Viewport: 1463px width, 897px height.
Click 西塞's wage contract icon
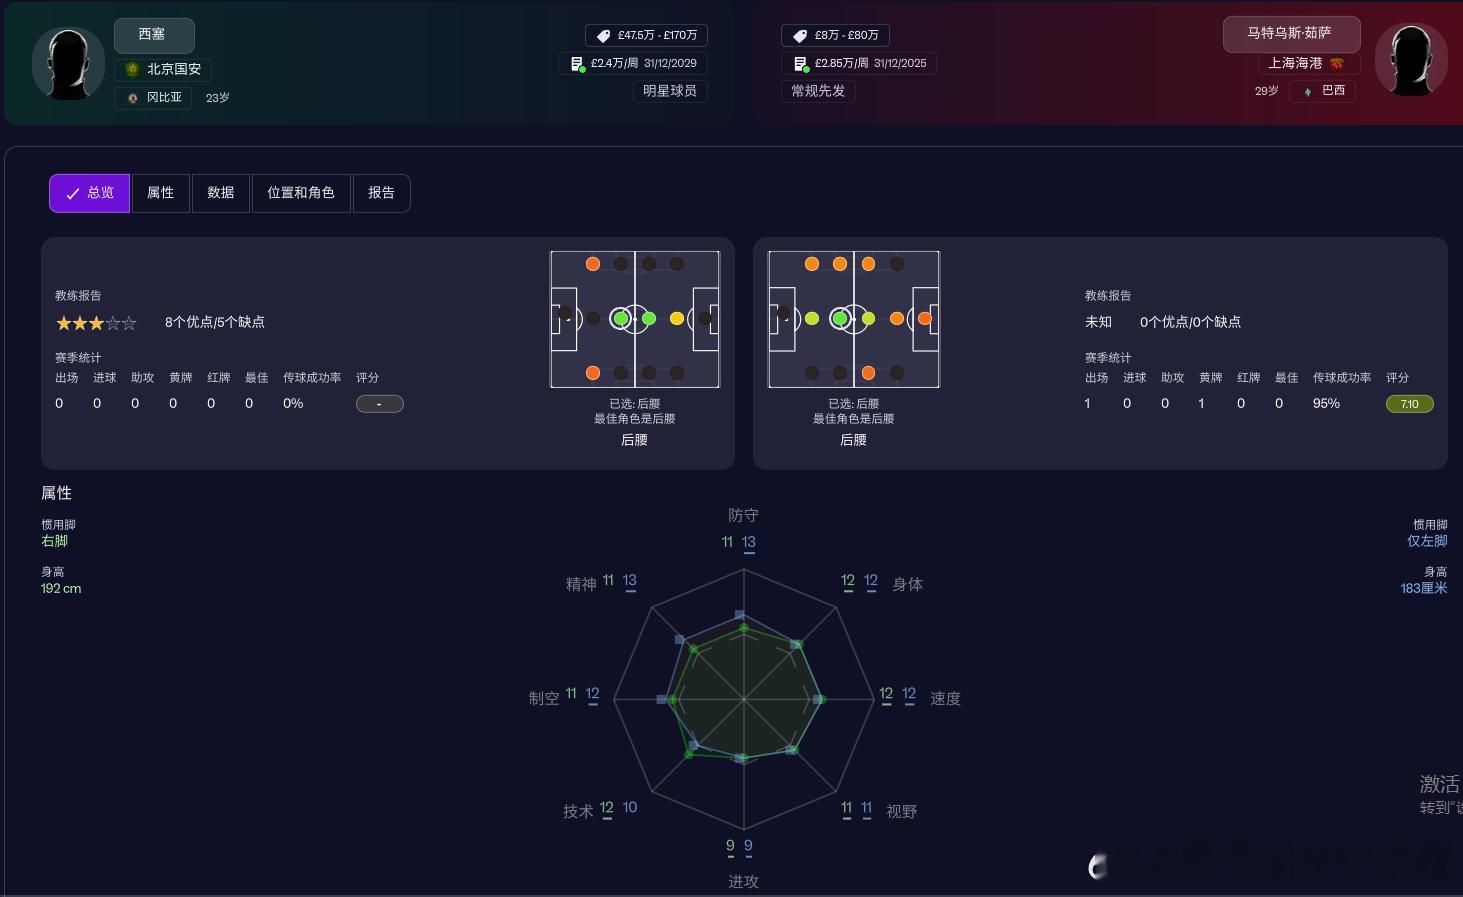(x=578, y=63)
